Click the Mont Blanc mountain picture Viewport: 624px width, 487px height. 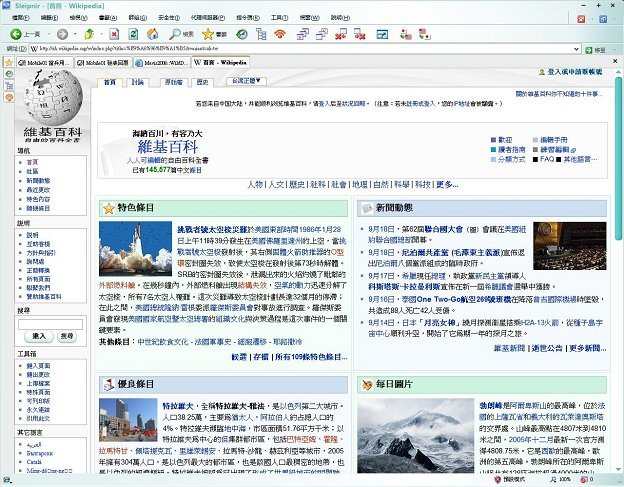click(415, 436)
